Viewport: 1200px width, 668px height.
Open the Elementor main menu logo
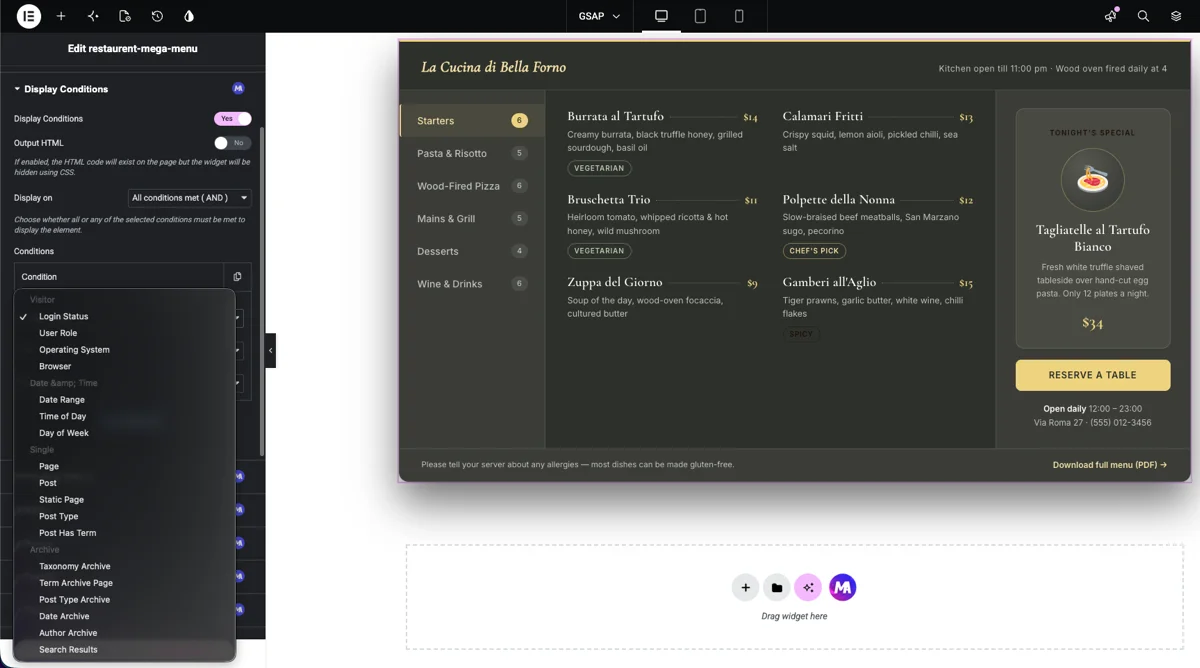click(x=29, y=16)
